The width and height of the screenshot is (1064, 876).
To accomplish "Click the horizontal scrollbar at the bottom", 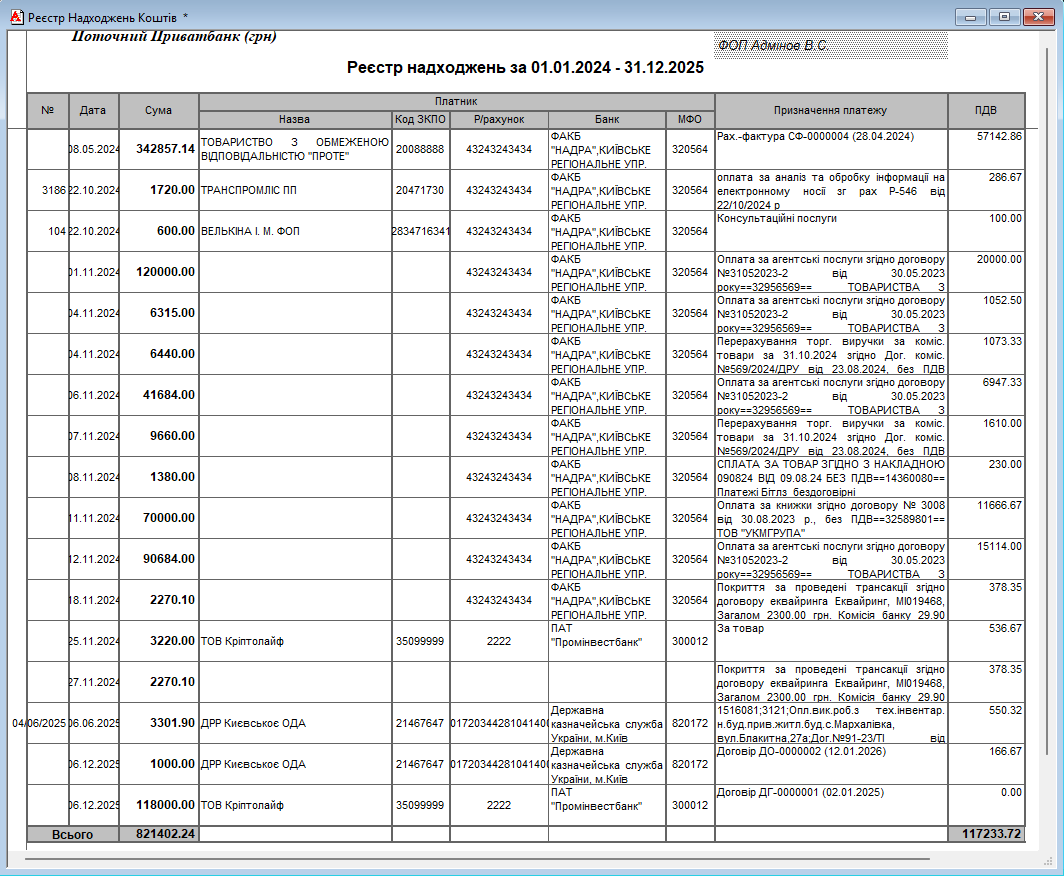I will tap(476, 858).
